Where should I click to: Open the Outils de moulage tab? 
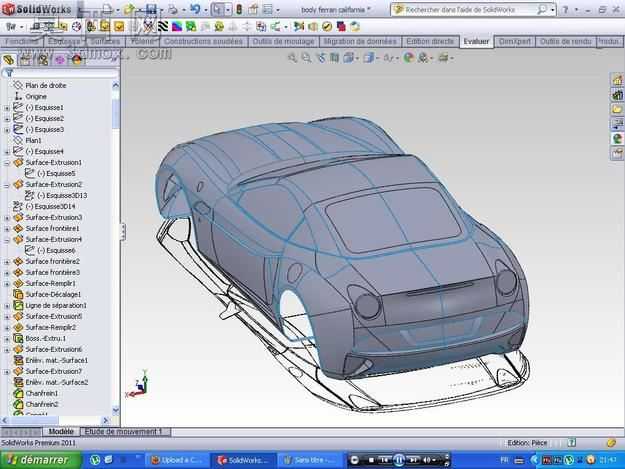(x=283, y=41)
